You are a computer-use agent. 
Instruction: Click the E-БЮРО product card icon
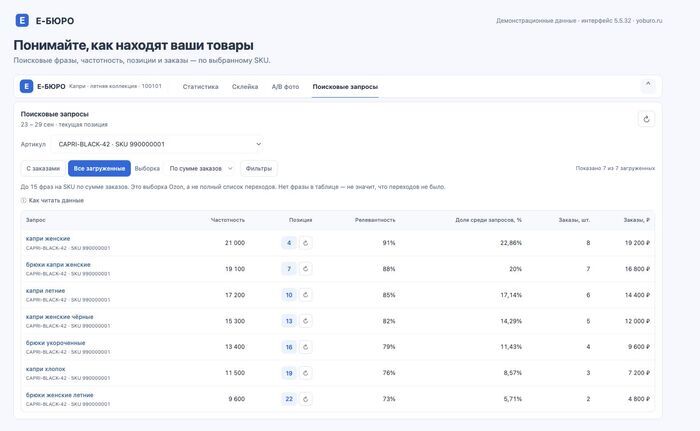26,86
